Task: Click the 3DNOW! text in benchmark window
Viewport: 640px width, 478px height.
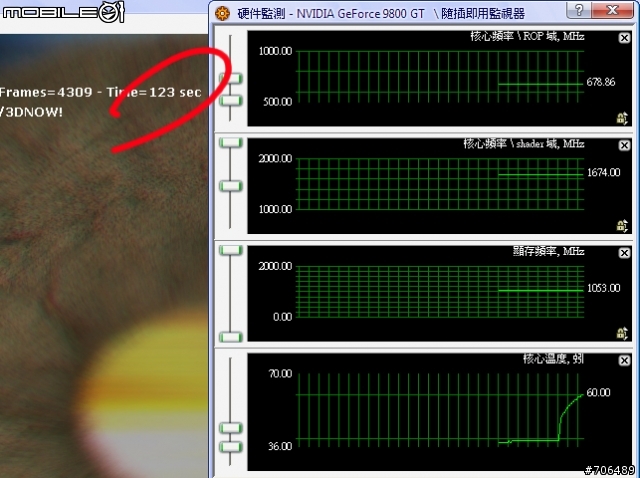Action: pyautogui.click(x=33, y=112)
